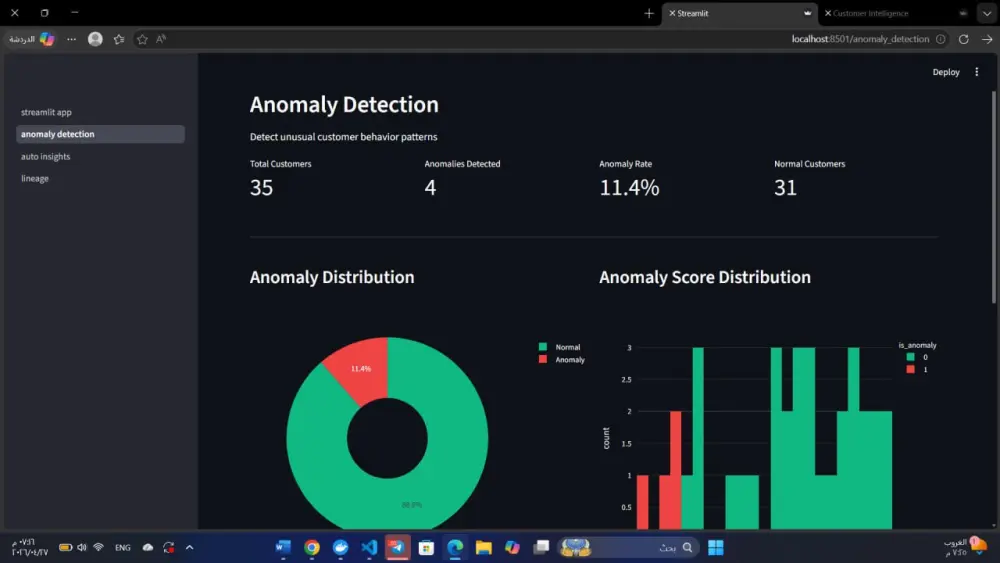Click the taskbar search box

628,548
